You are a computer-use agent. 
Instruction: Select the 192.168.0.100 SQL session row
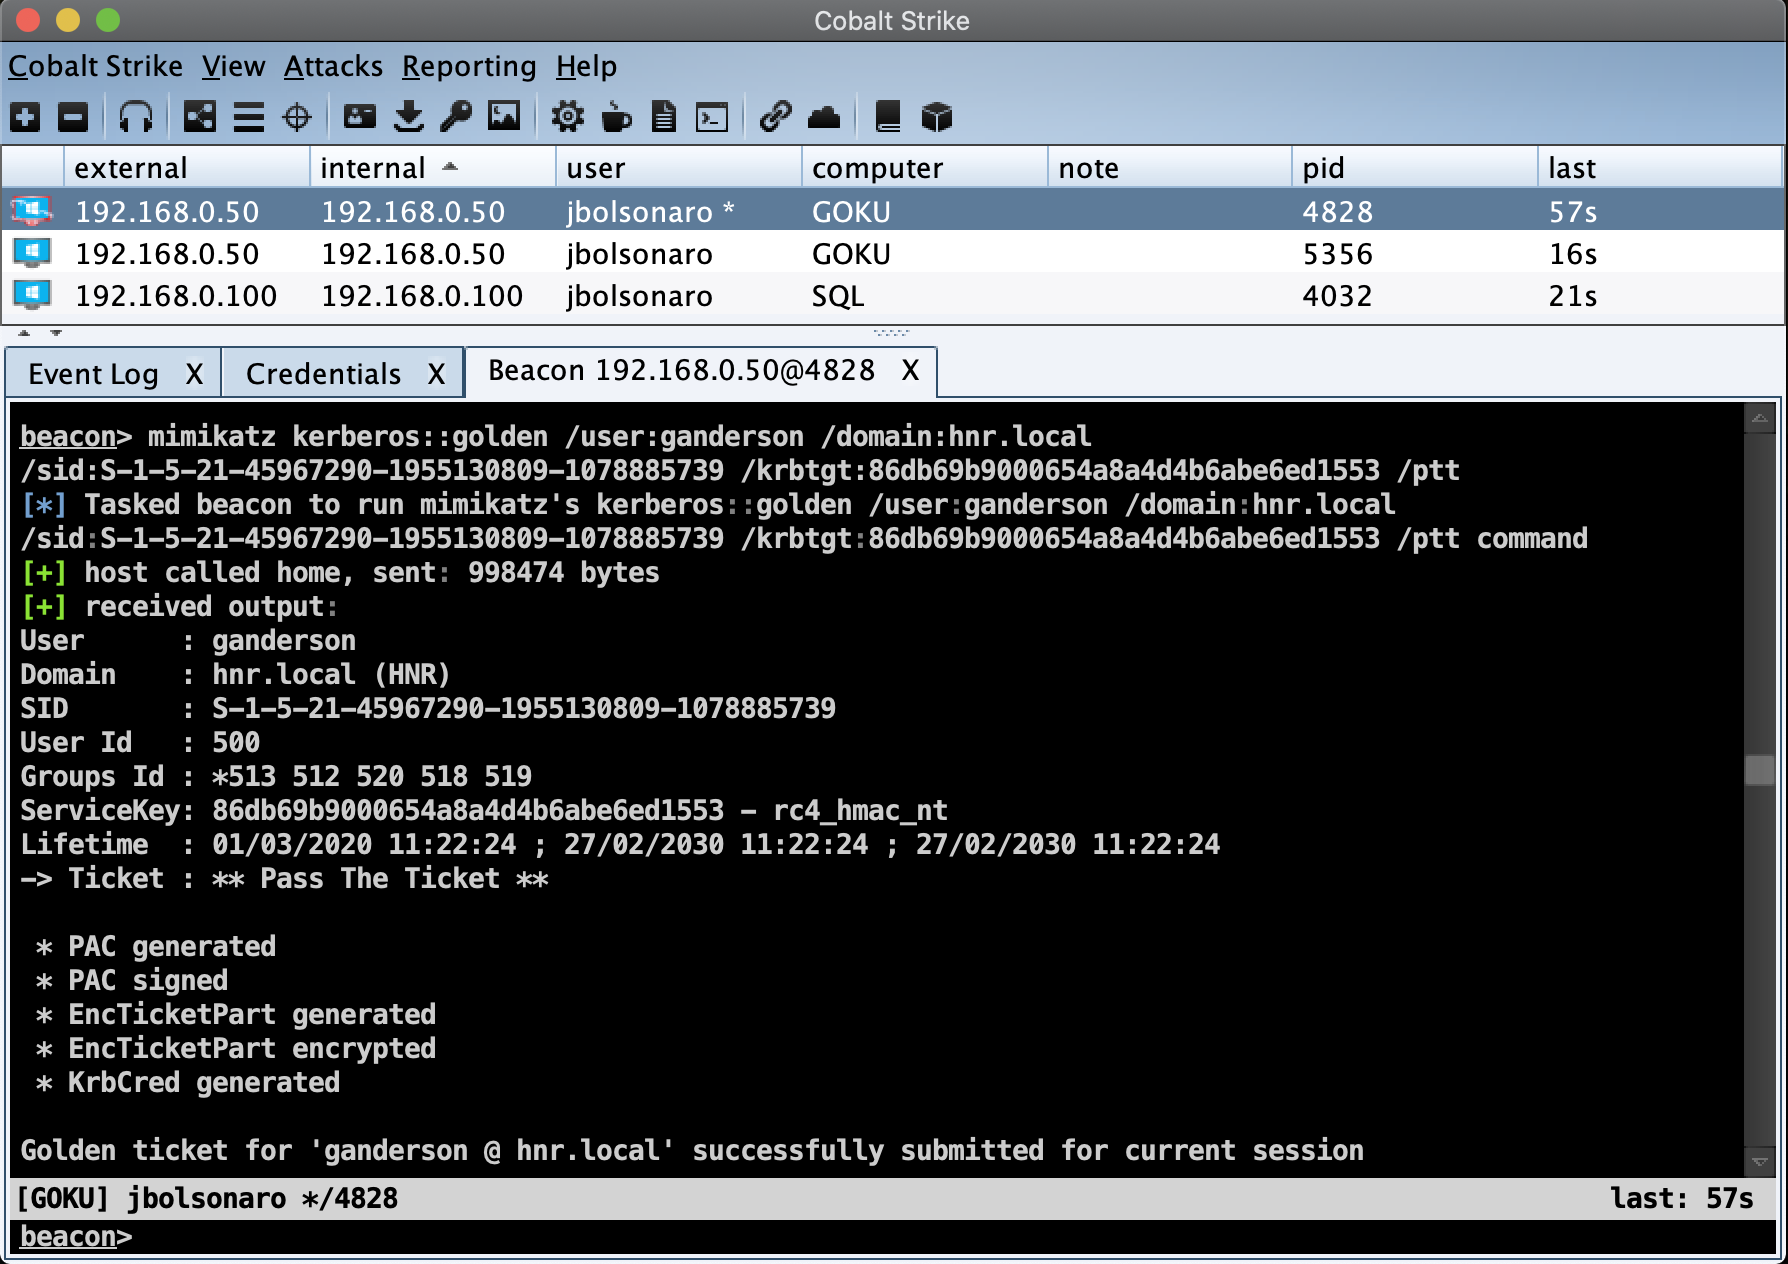pos(893,295)
